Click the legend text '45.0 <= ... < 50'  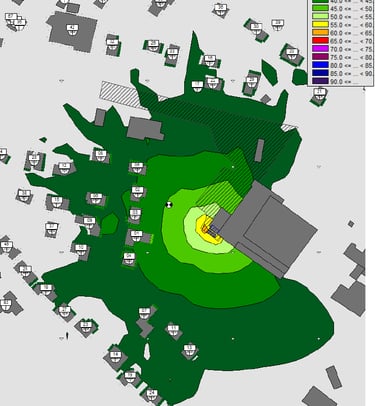click(x=351, y=9)
